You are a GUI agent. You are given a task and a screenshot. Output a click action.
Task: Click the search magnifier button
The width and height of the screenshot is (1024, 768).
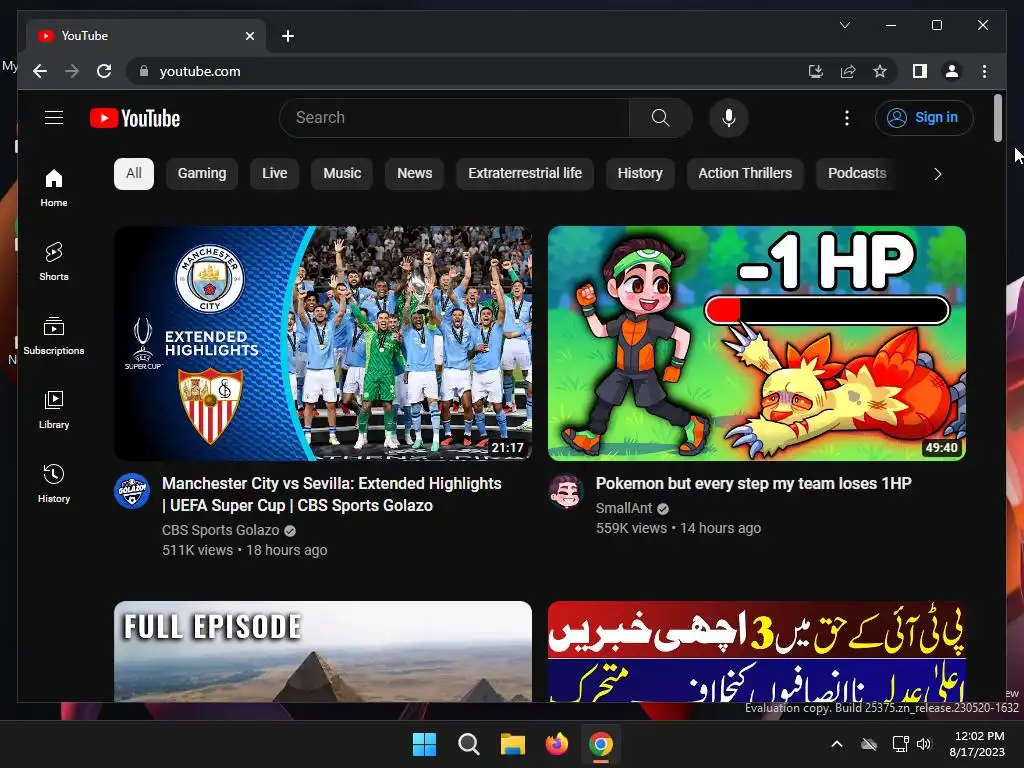(x=660, y=118)
